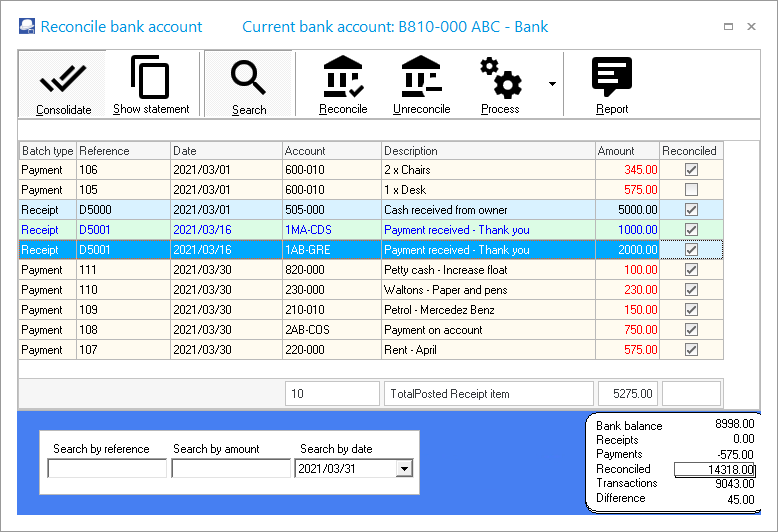
Task: Click the Description column header
Action: click(x=488, y=151)
